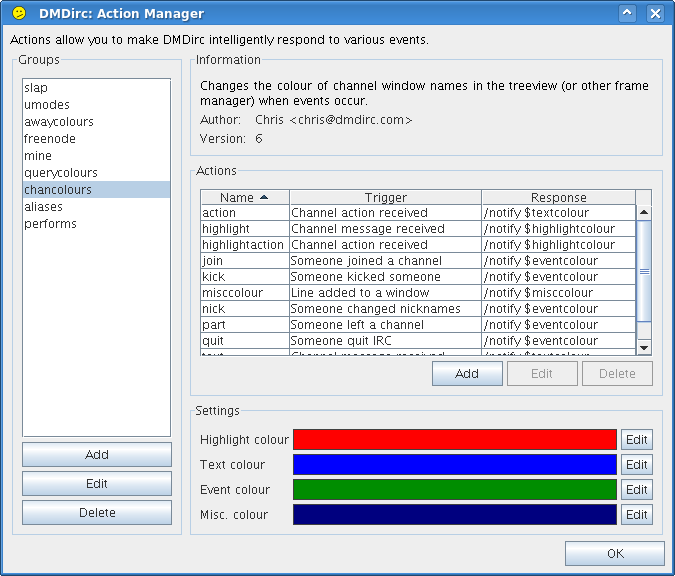
Task: Sort actions by the Response column header
Action: (x=558, y=197)
